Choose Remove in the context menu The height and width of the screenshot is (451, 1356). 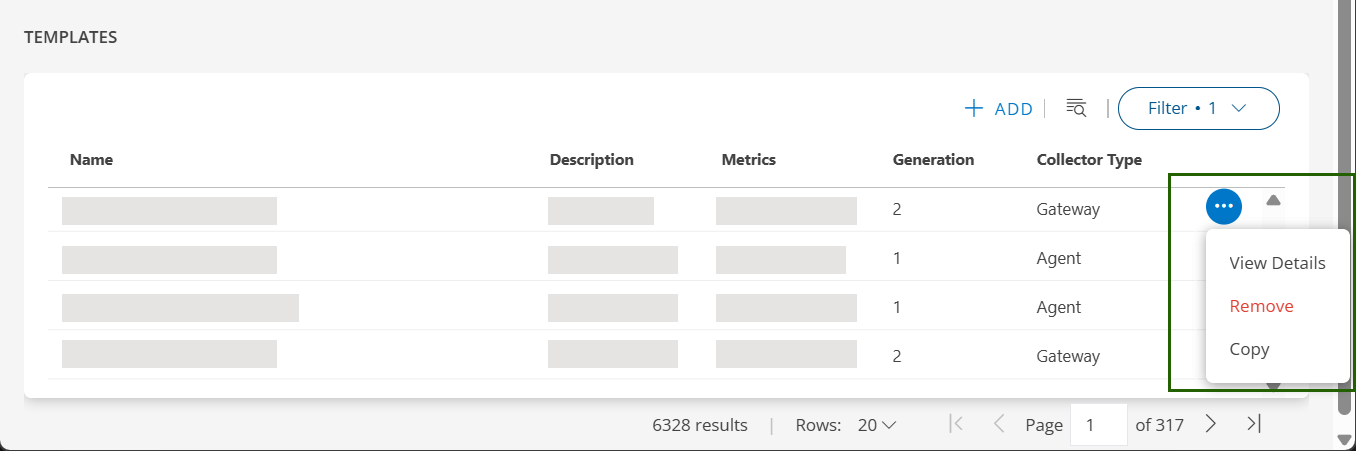[1261, 306]
